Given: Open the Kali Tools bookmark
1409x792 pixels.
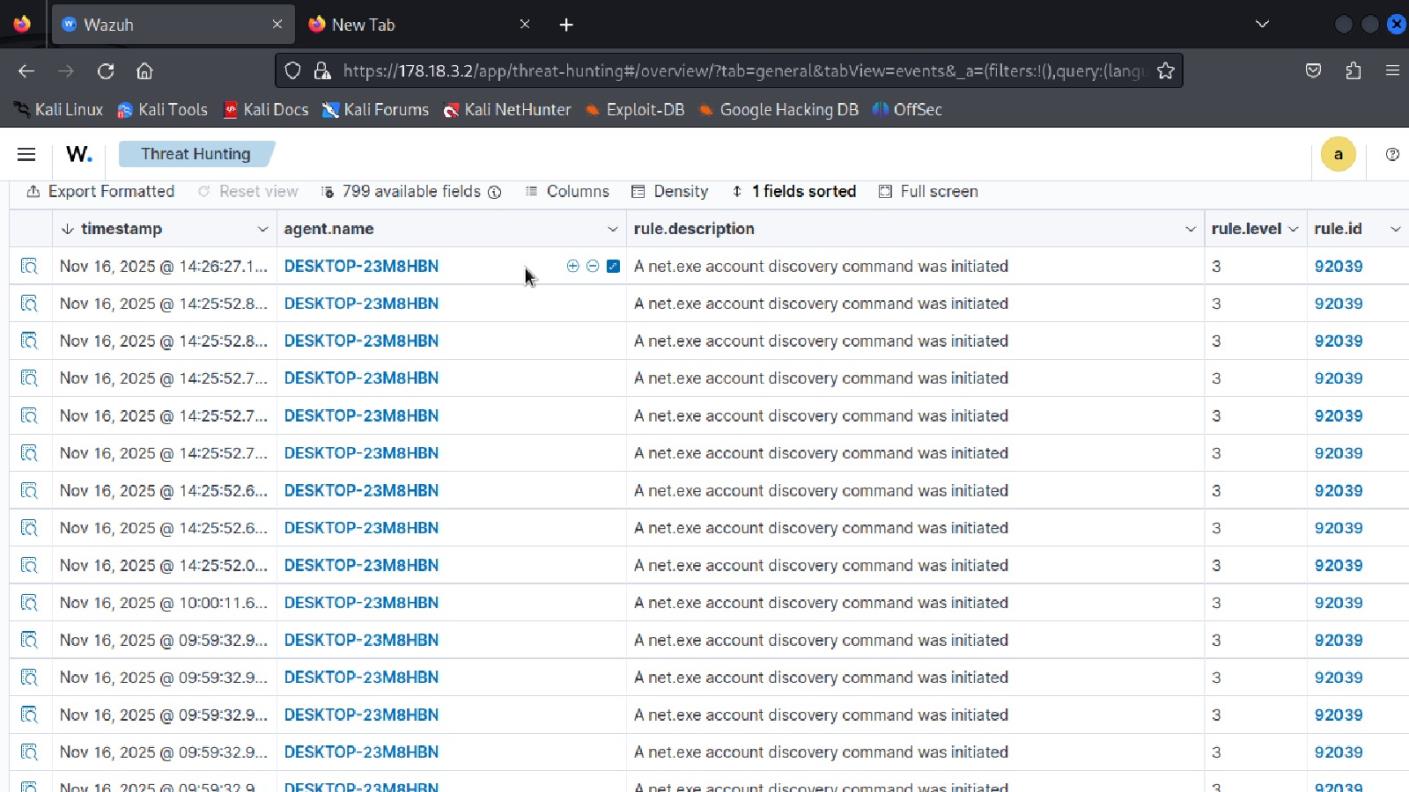Looking at the screenshot, I should click(x=162, y=110).
